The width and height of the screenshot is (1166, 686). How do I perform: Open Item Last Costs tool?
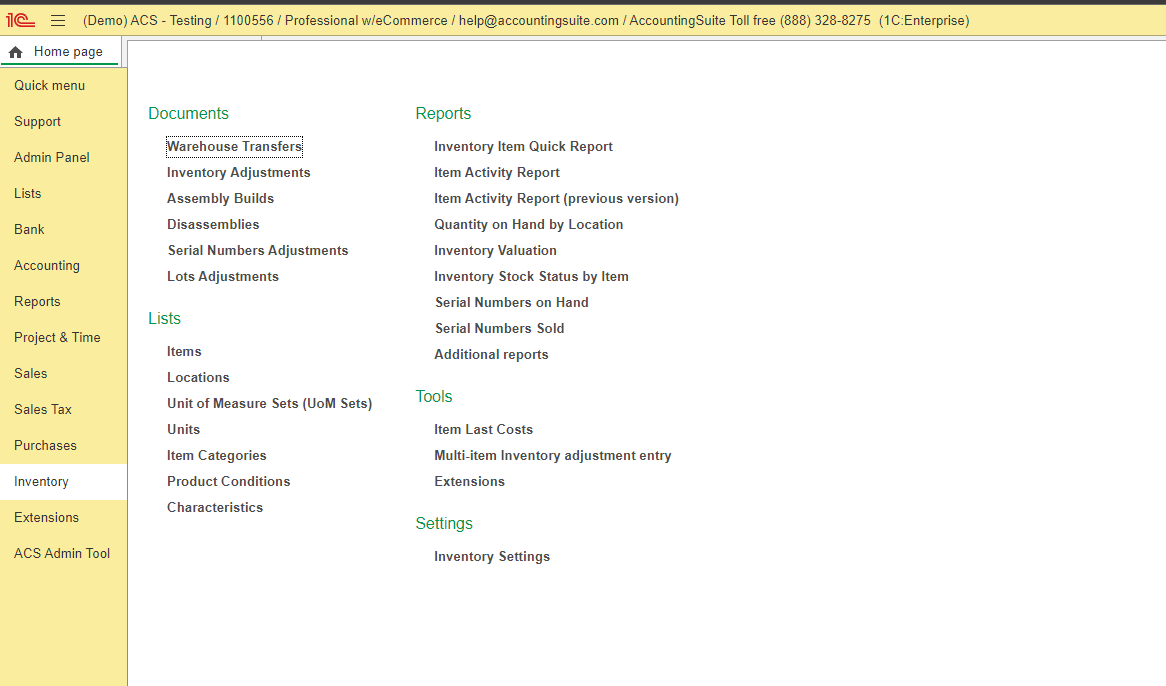483,430
